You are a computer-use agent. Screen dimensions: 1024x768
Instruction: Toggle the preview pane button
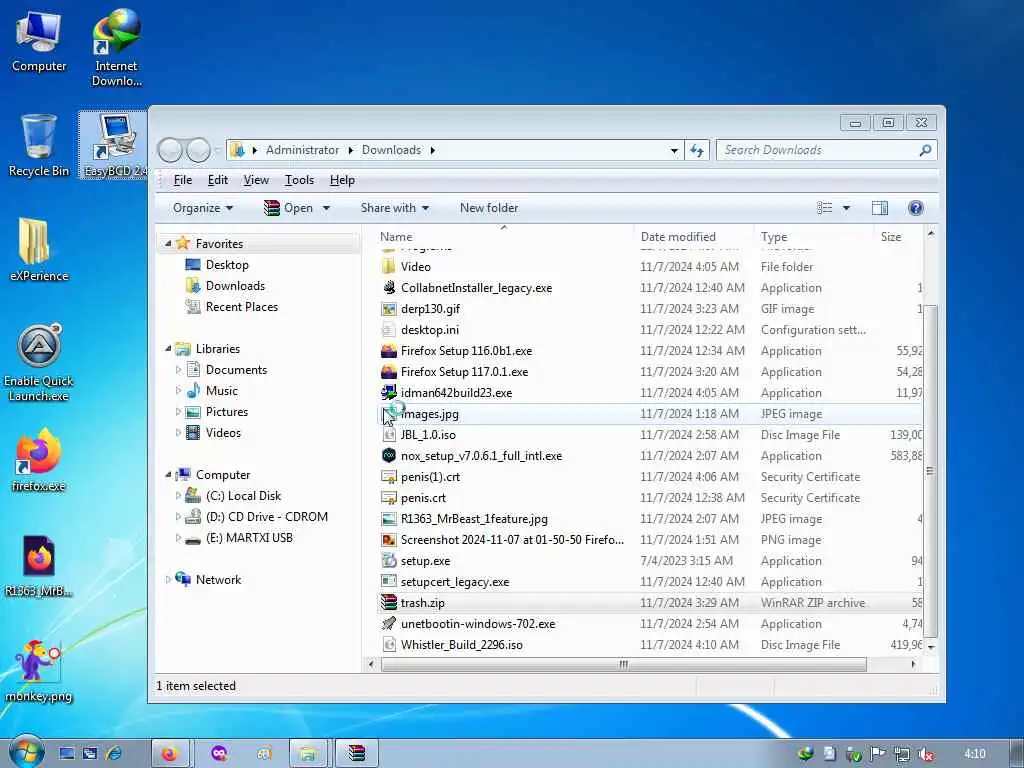pos(880,208)
